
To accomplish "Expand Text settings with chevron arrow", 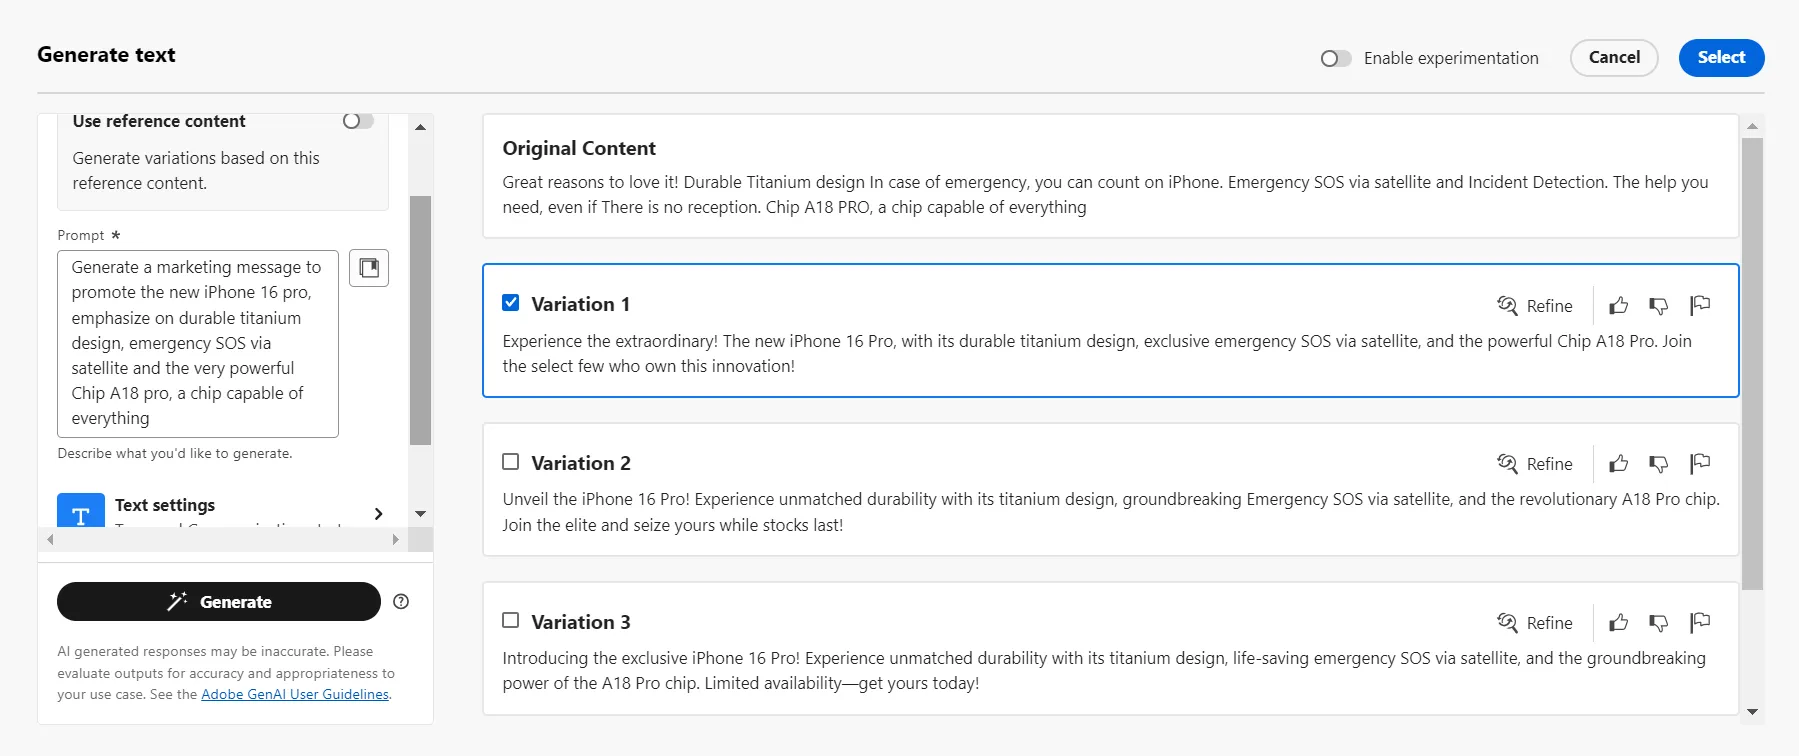I will pos(378,513).
